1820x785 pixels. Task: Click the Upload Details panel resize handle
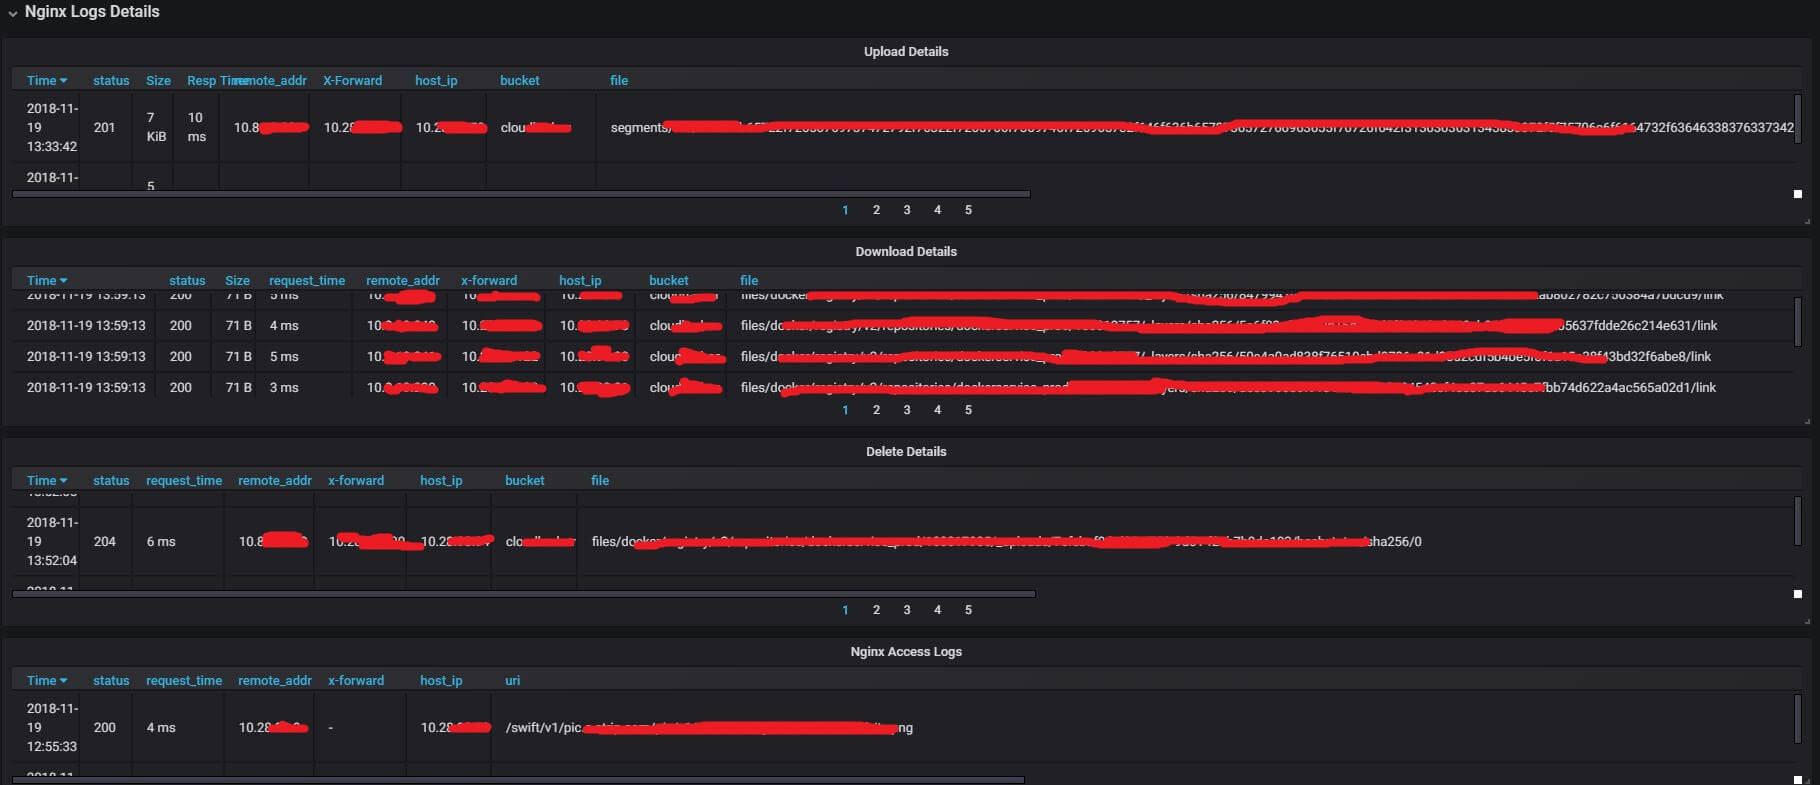[1806, 221]
